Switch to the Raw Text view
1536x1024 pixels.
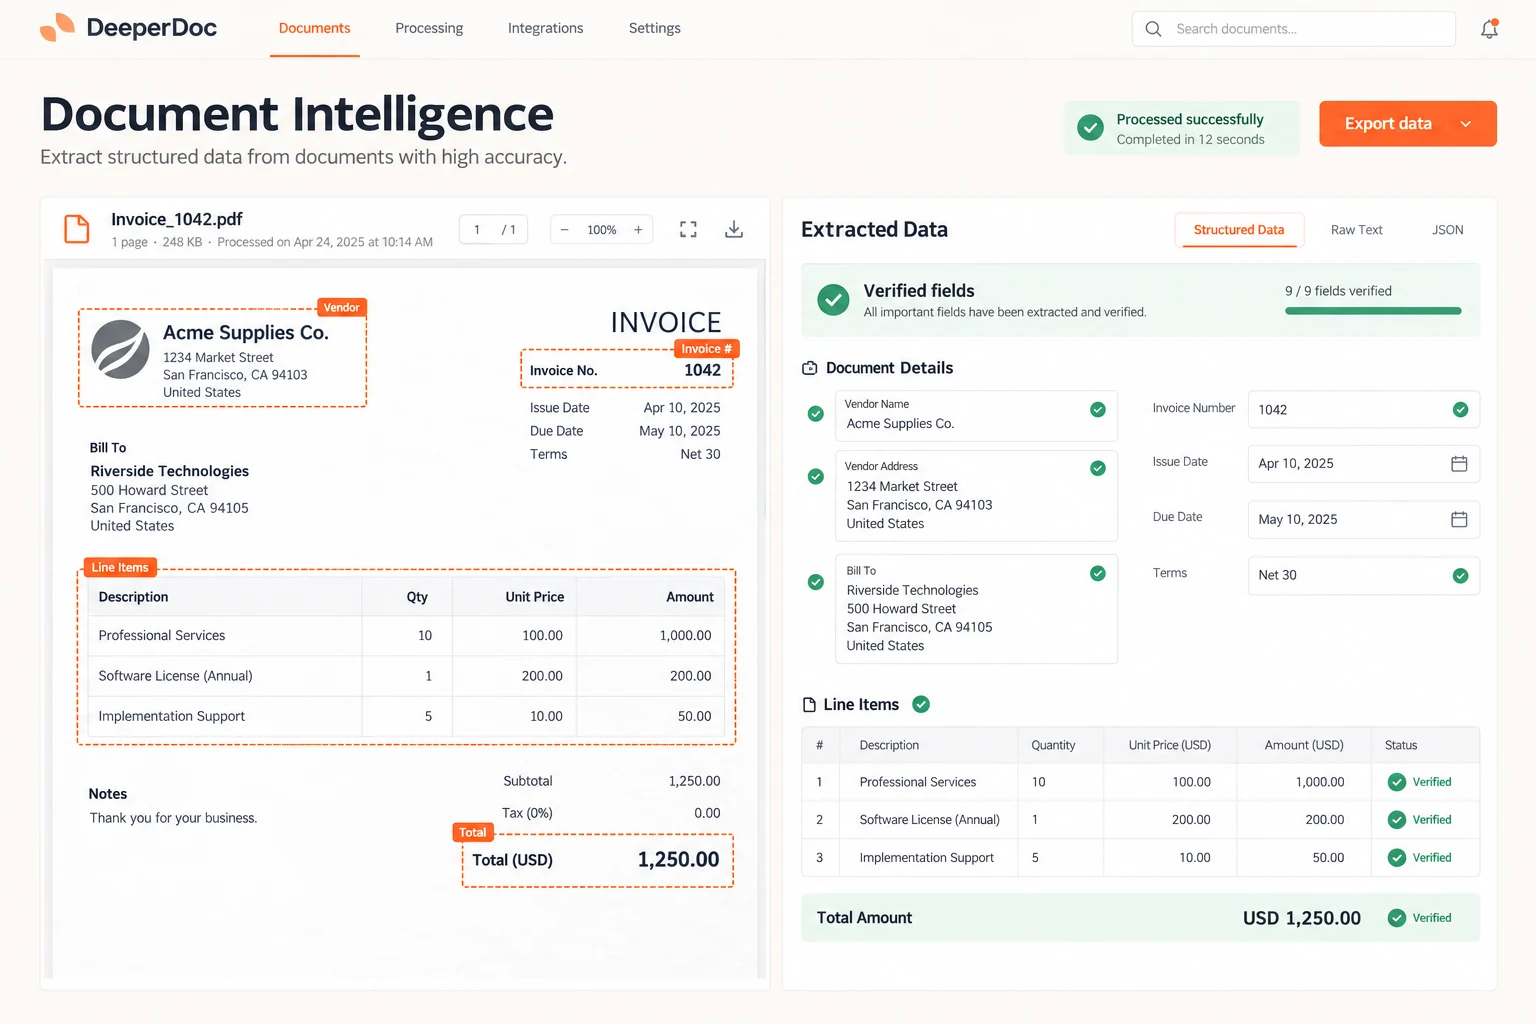tap(1357, 230)
